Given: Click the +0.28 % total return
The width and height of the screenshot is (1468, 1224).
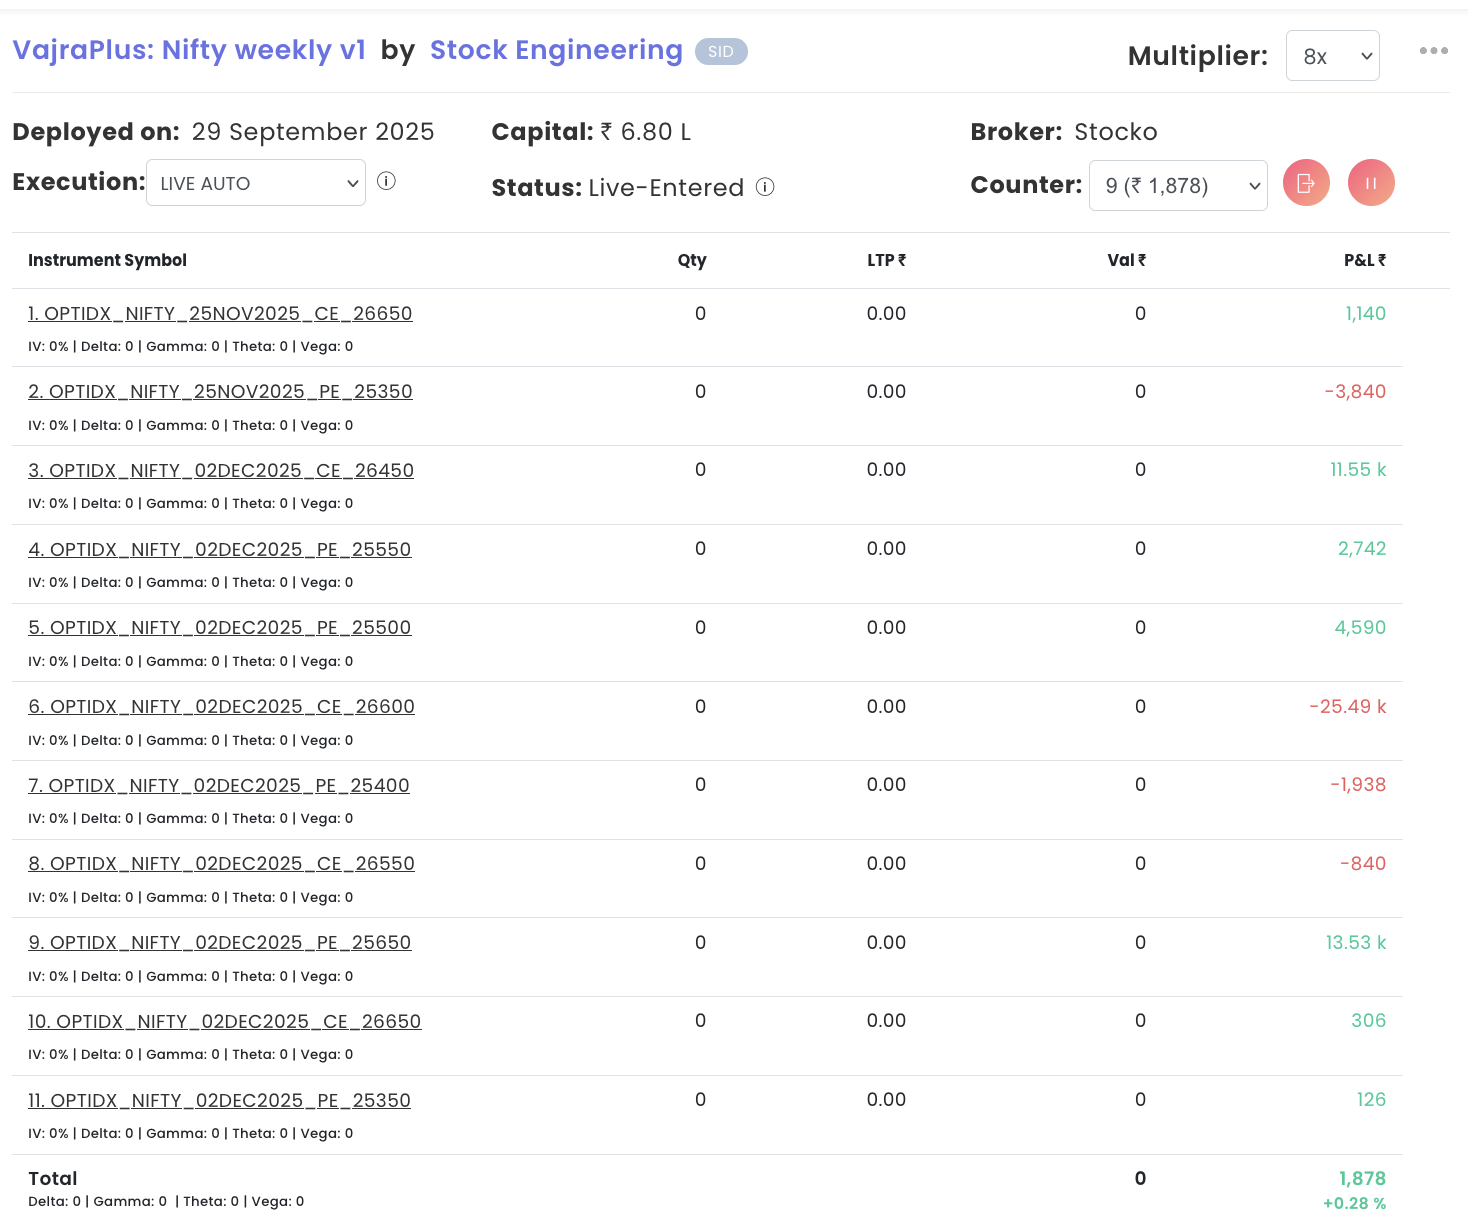Looking at the screenshot, I should click(1354, 1204).
